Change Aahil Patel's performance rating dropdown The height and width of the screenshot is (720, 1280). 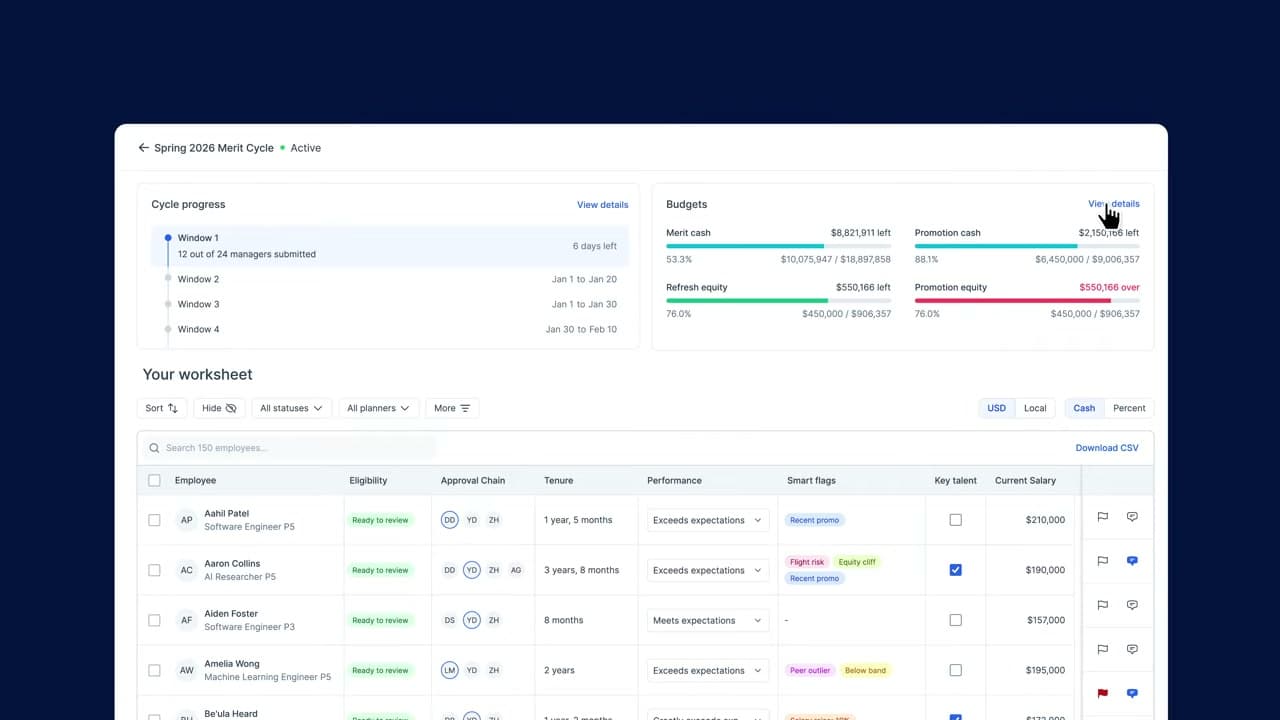708,520
